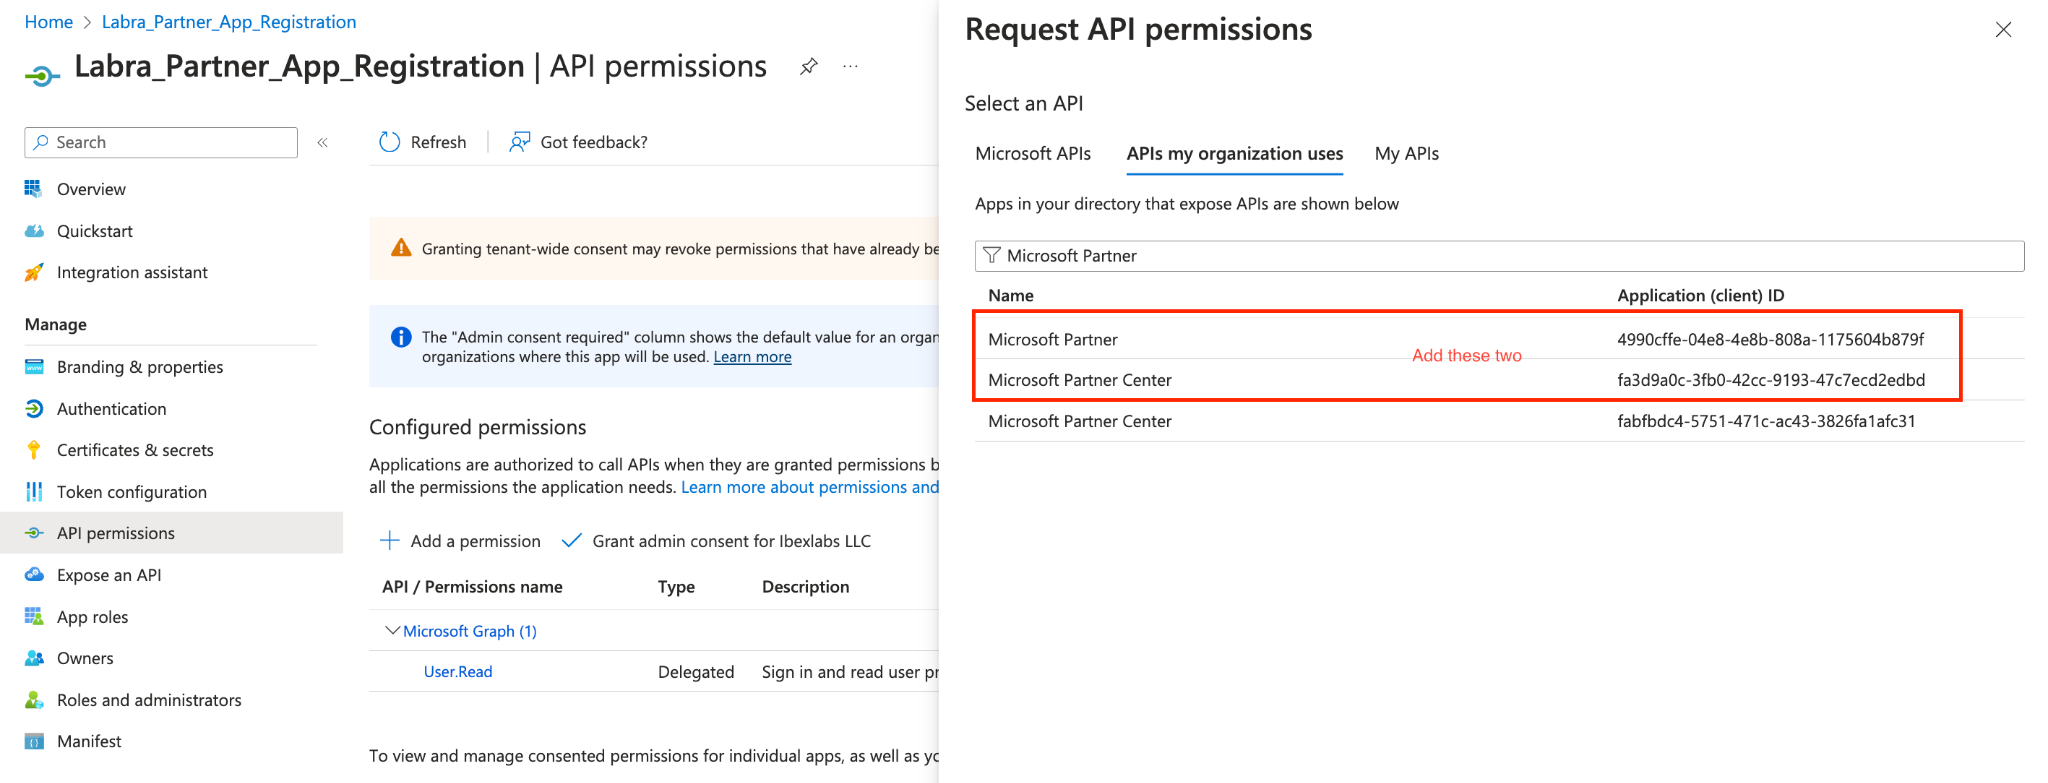Click the orange warning triangle icon
2048x783 pixels.
(x=401, y=247)
